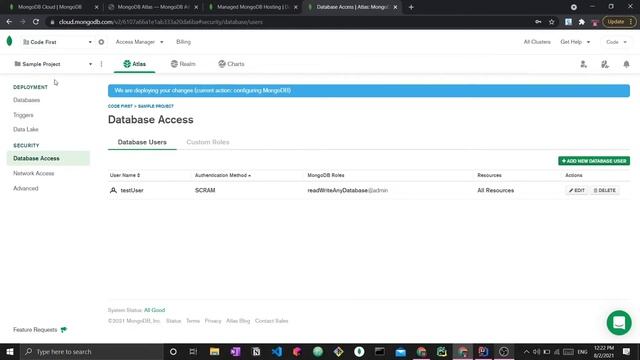Open the Access Manager dropdown
The width and height of the screenshot is (640, 360).
[x=140, y=42]
